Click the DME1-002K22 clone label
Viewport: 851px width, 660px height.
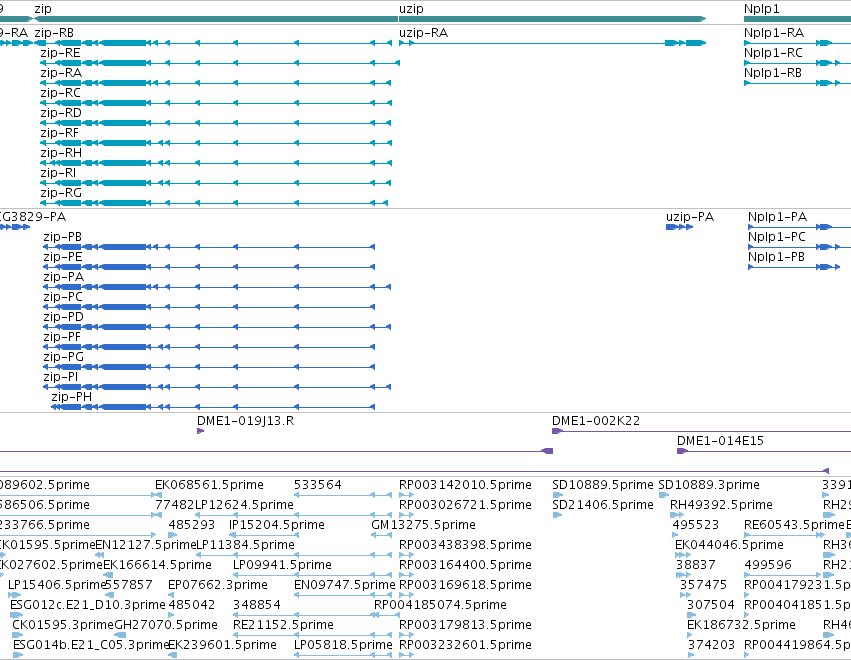596,421
